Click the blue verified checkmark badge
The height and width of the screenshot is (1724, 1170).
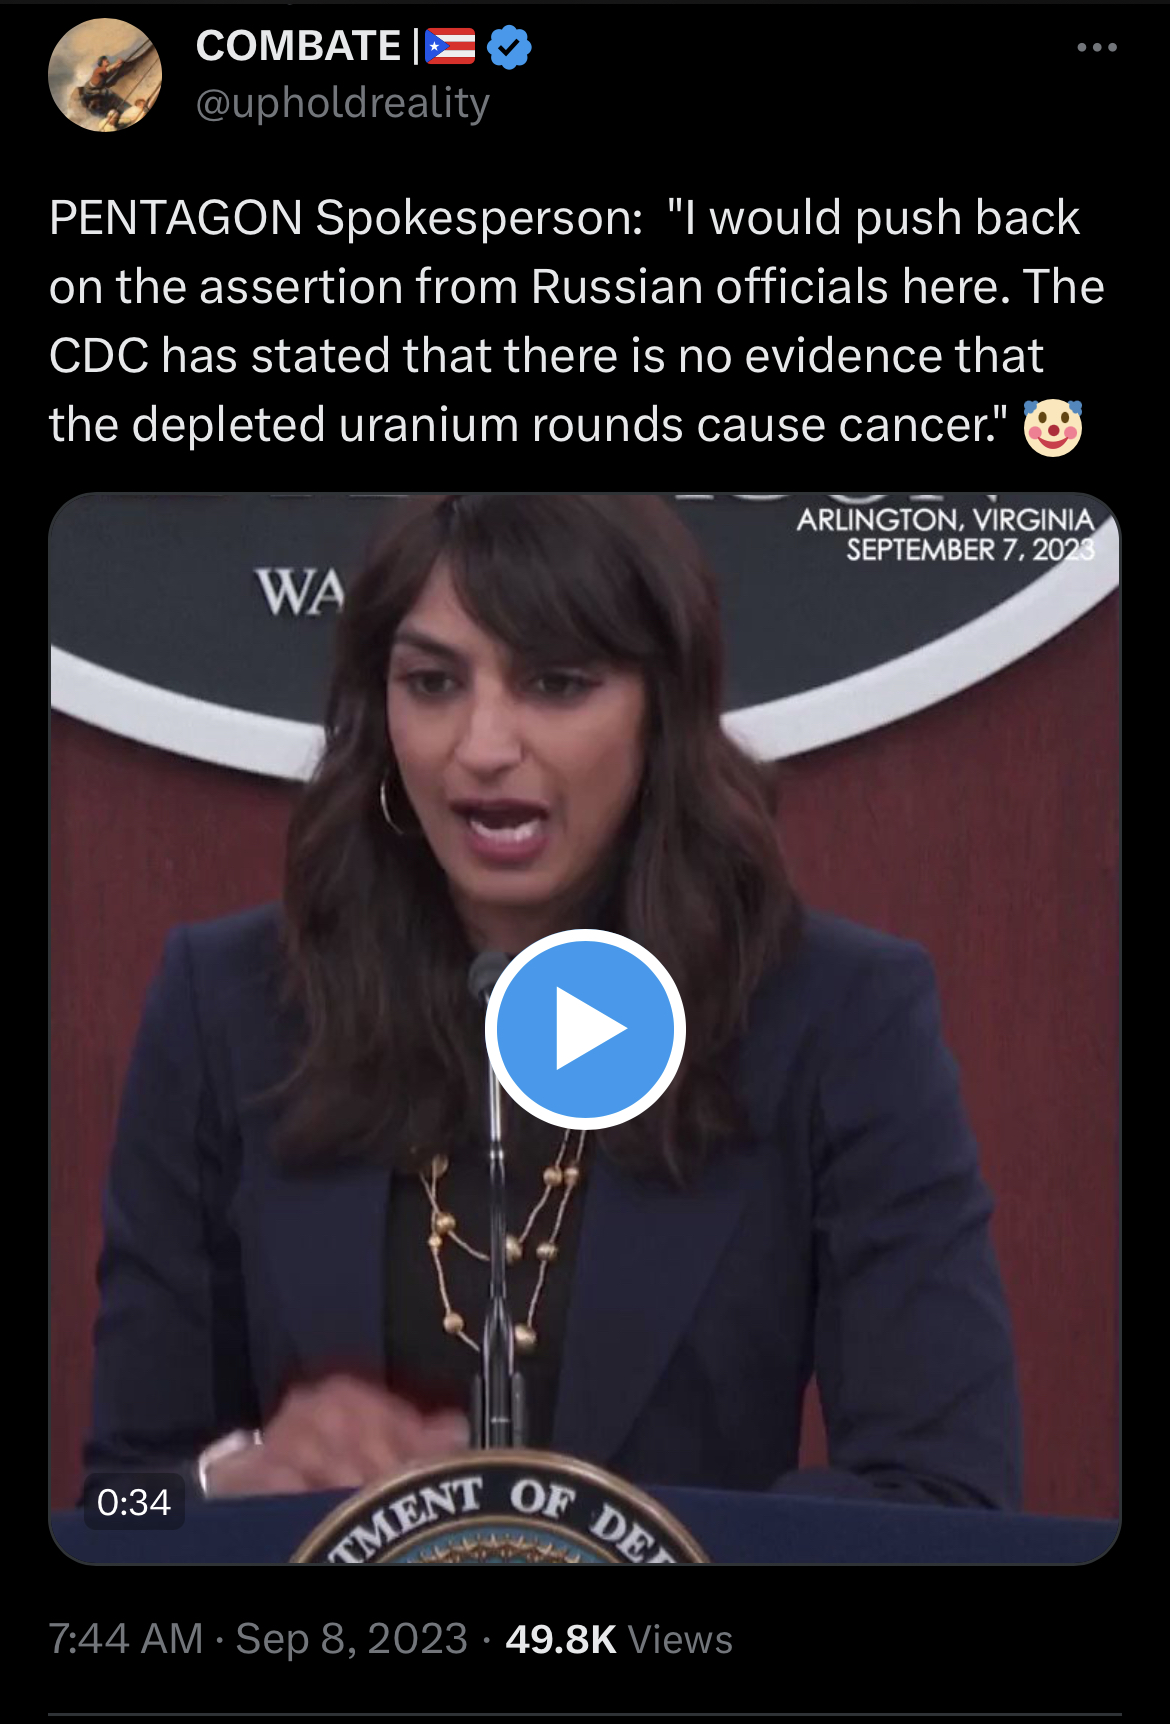point(509,47)
